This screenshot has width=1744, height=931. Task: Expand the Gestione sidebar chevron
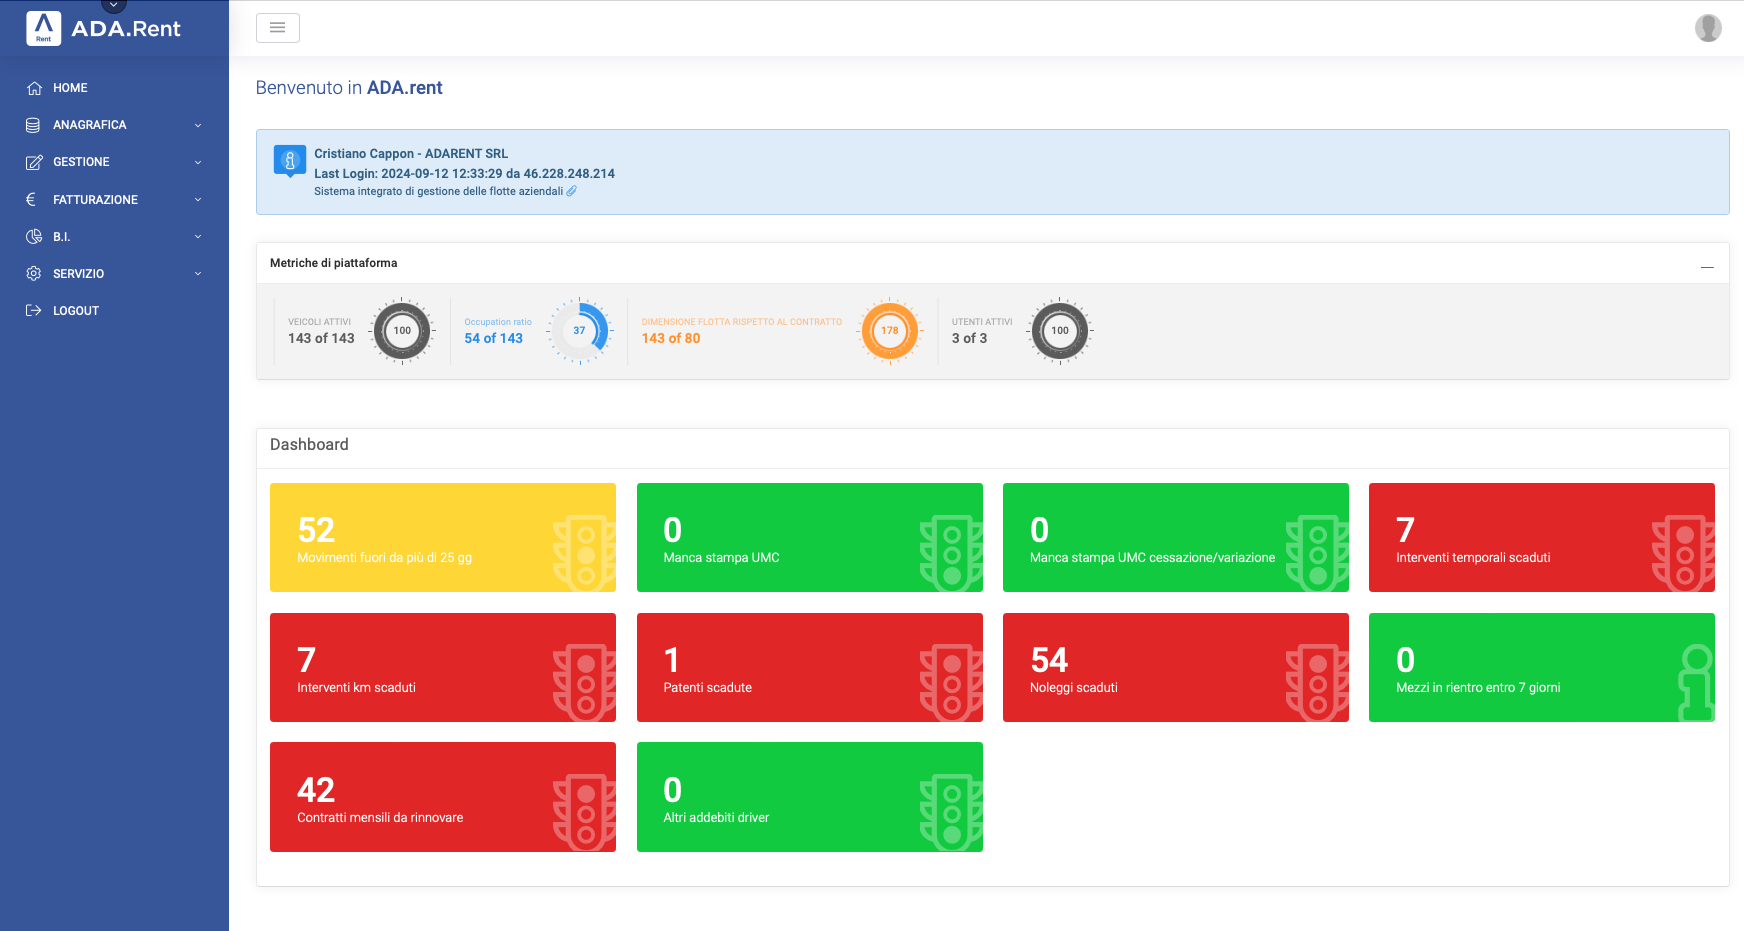[198, 162]
